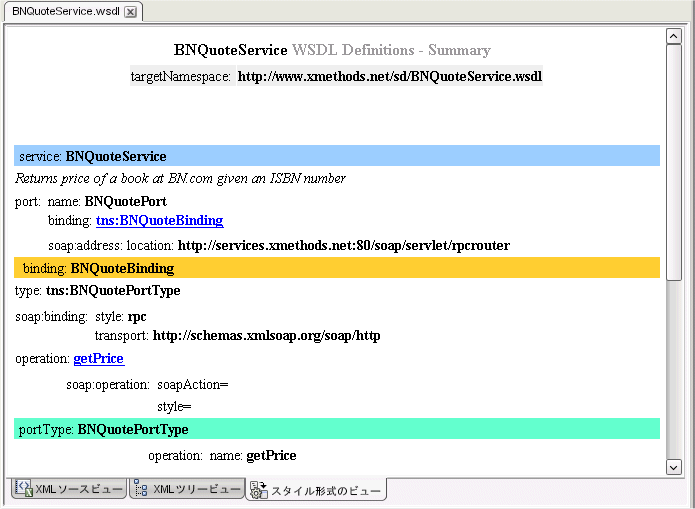Click the vertical scrollbar thumb
Viewport: 695px width, 509px height.
coord(674,162)
